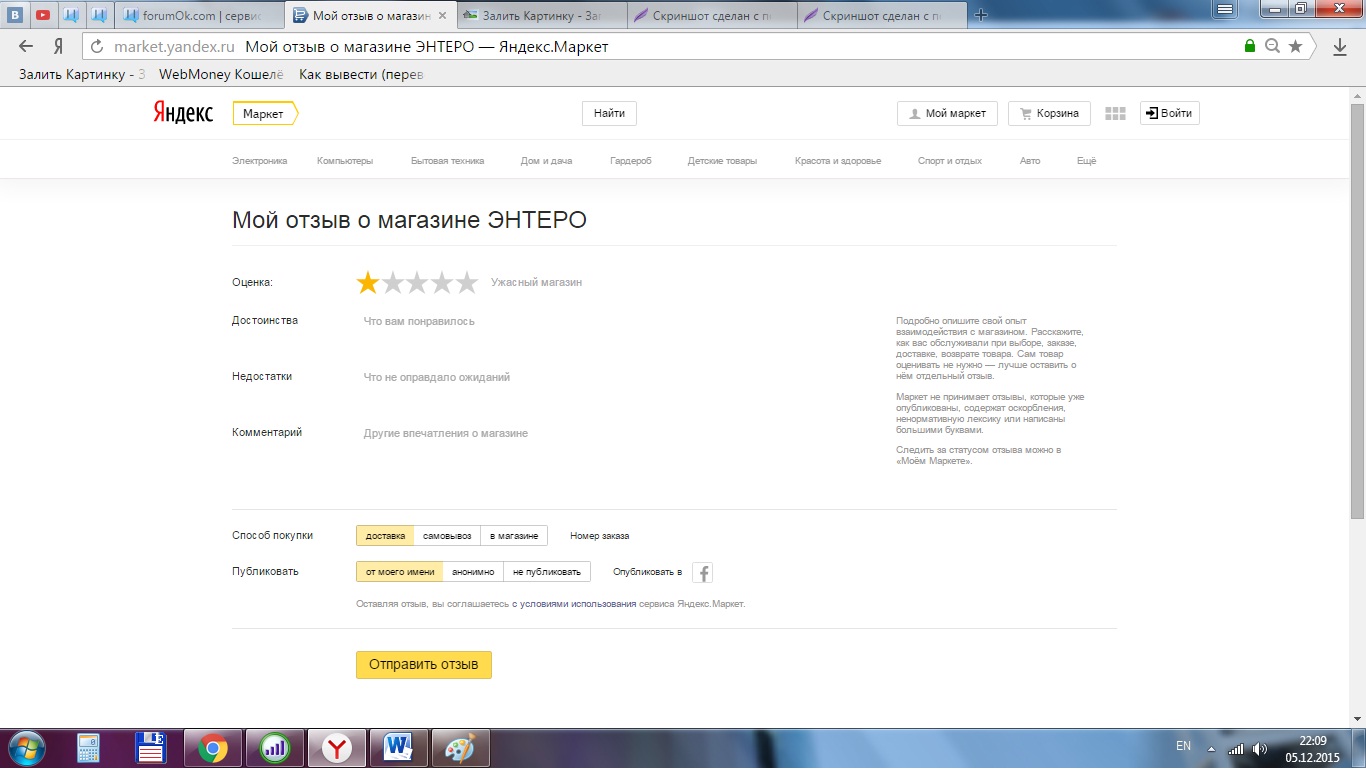Open the browser downloads arrow
This screenshot has height=770, width=1366.
[1340, 46]
